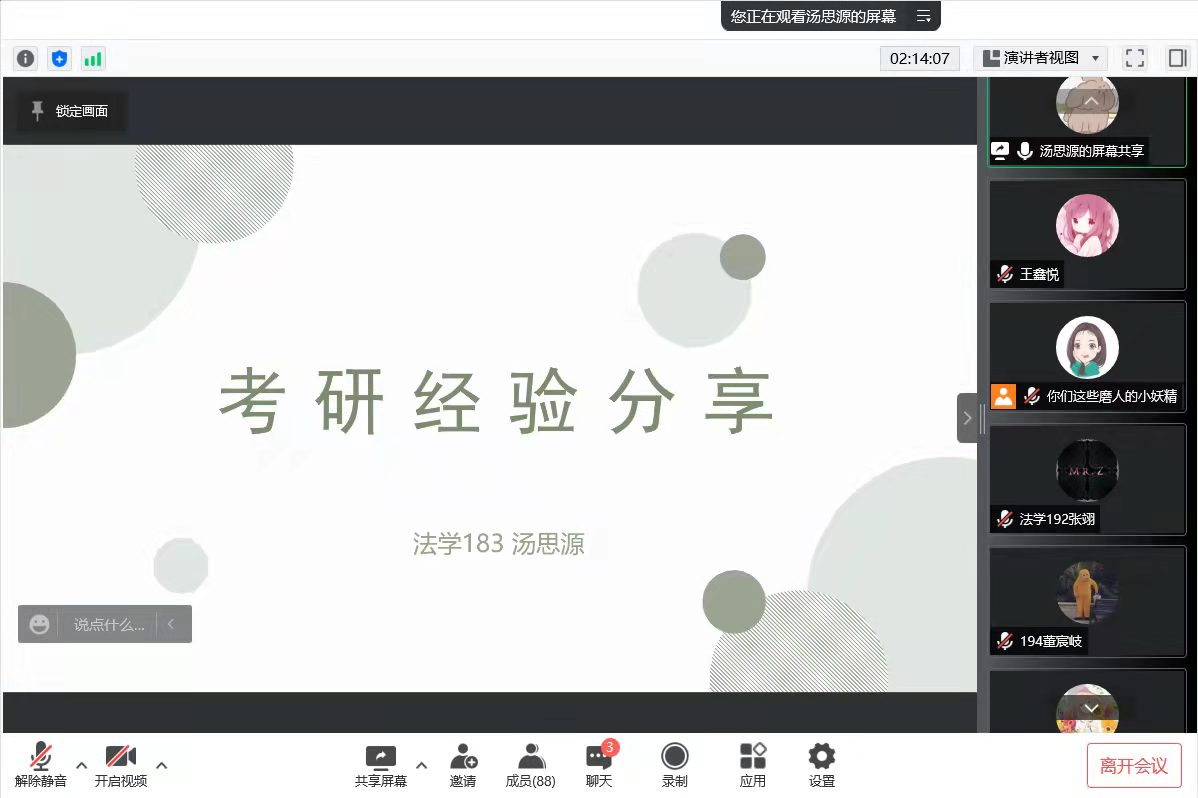1198x798 pixels.
Task: Toggle the side panel layout icon
Action: coord(1177,58)
